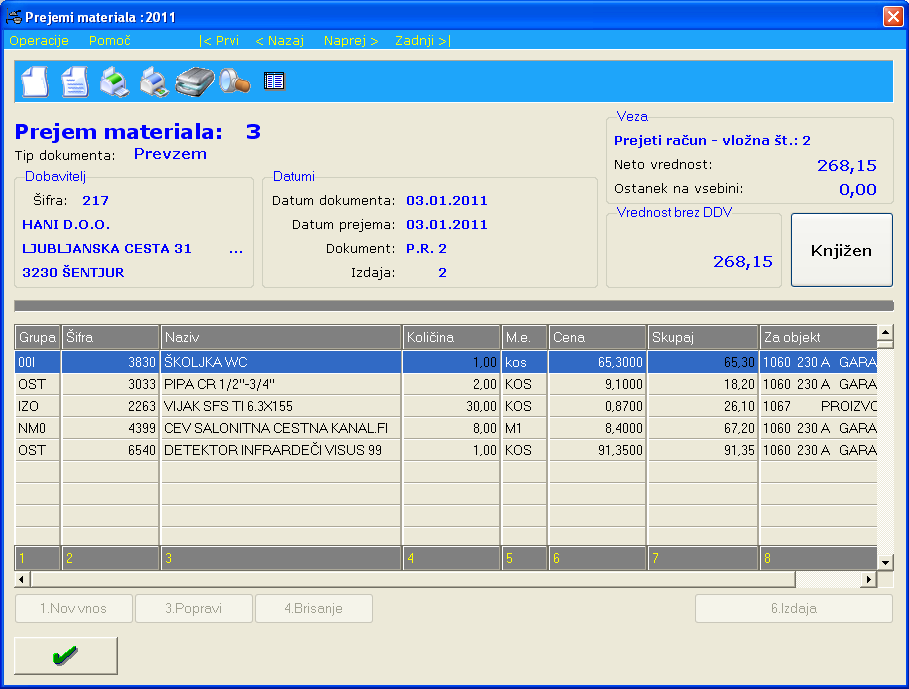Open the Operacije menu
Screen dimensions: 909x689
(x=39, y=41)
